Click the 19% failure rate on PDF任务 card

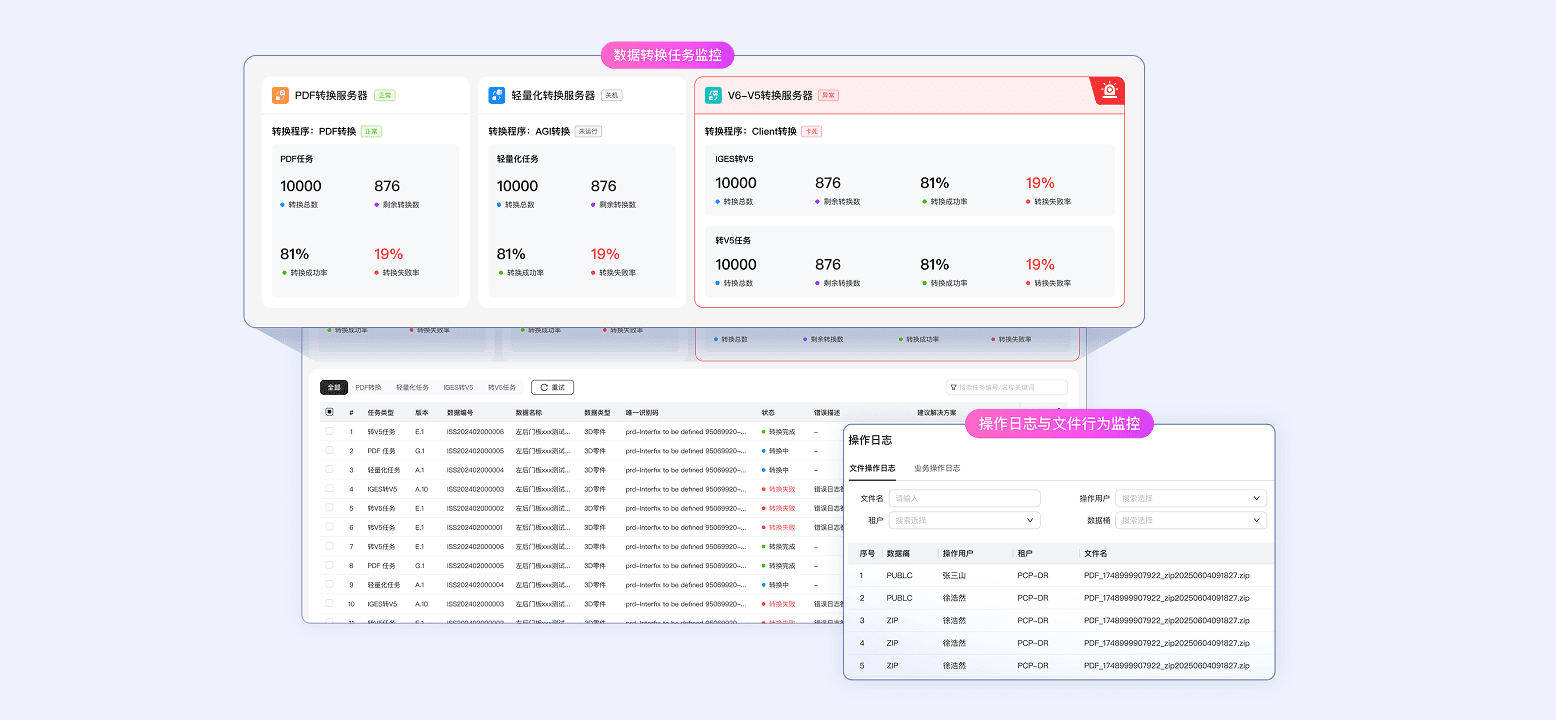coord(387,253)
